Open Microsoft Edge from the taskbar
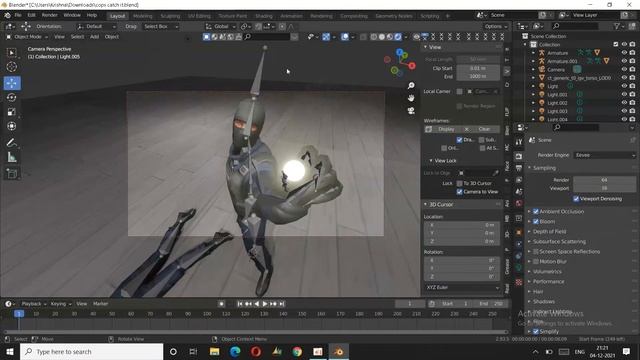The height and width of the screenshot is (360, 640). tap(235, 351)
